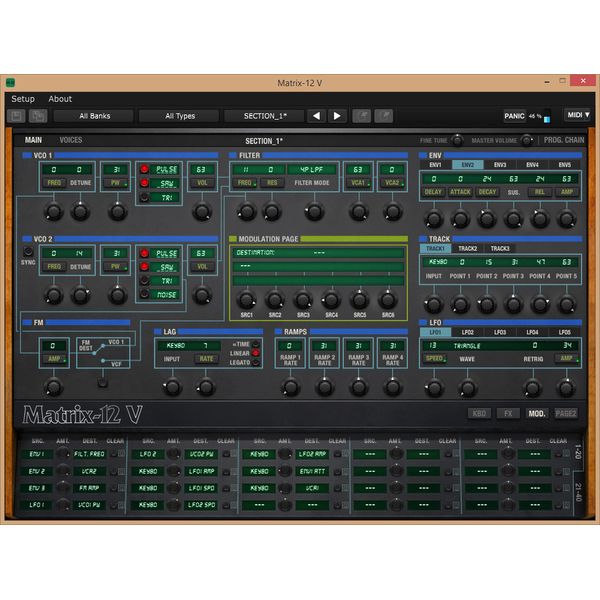Click the FM AMP knob
The height and width of the screenshot is (600, 600).
pyautogui.click(x=54, y=387)
